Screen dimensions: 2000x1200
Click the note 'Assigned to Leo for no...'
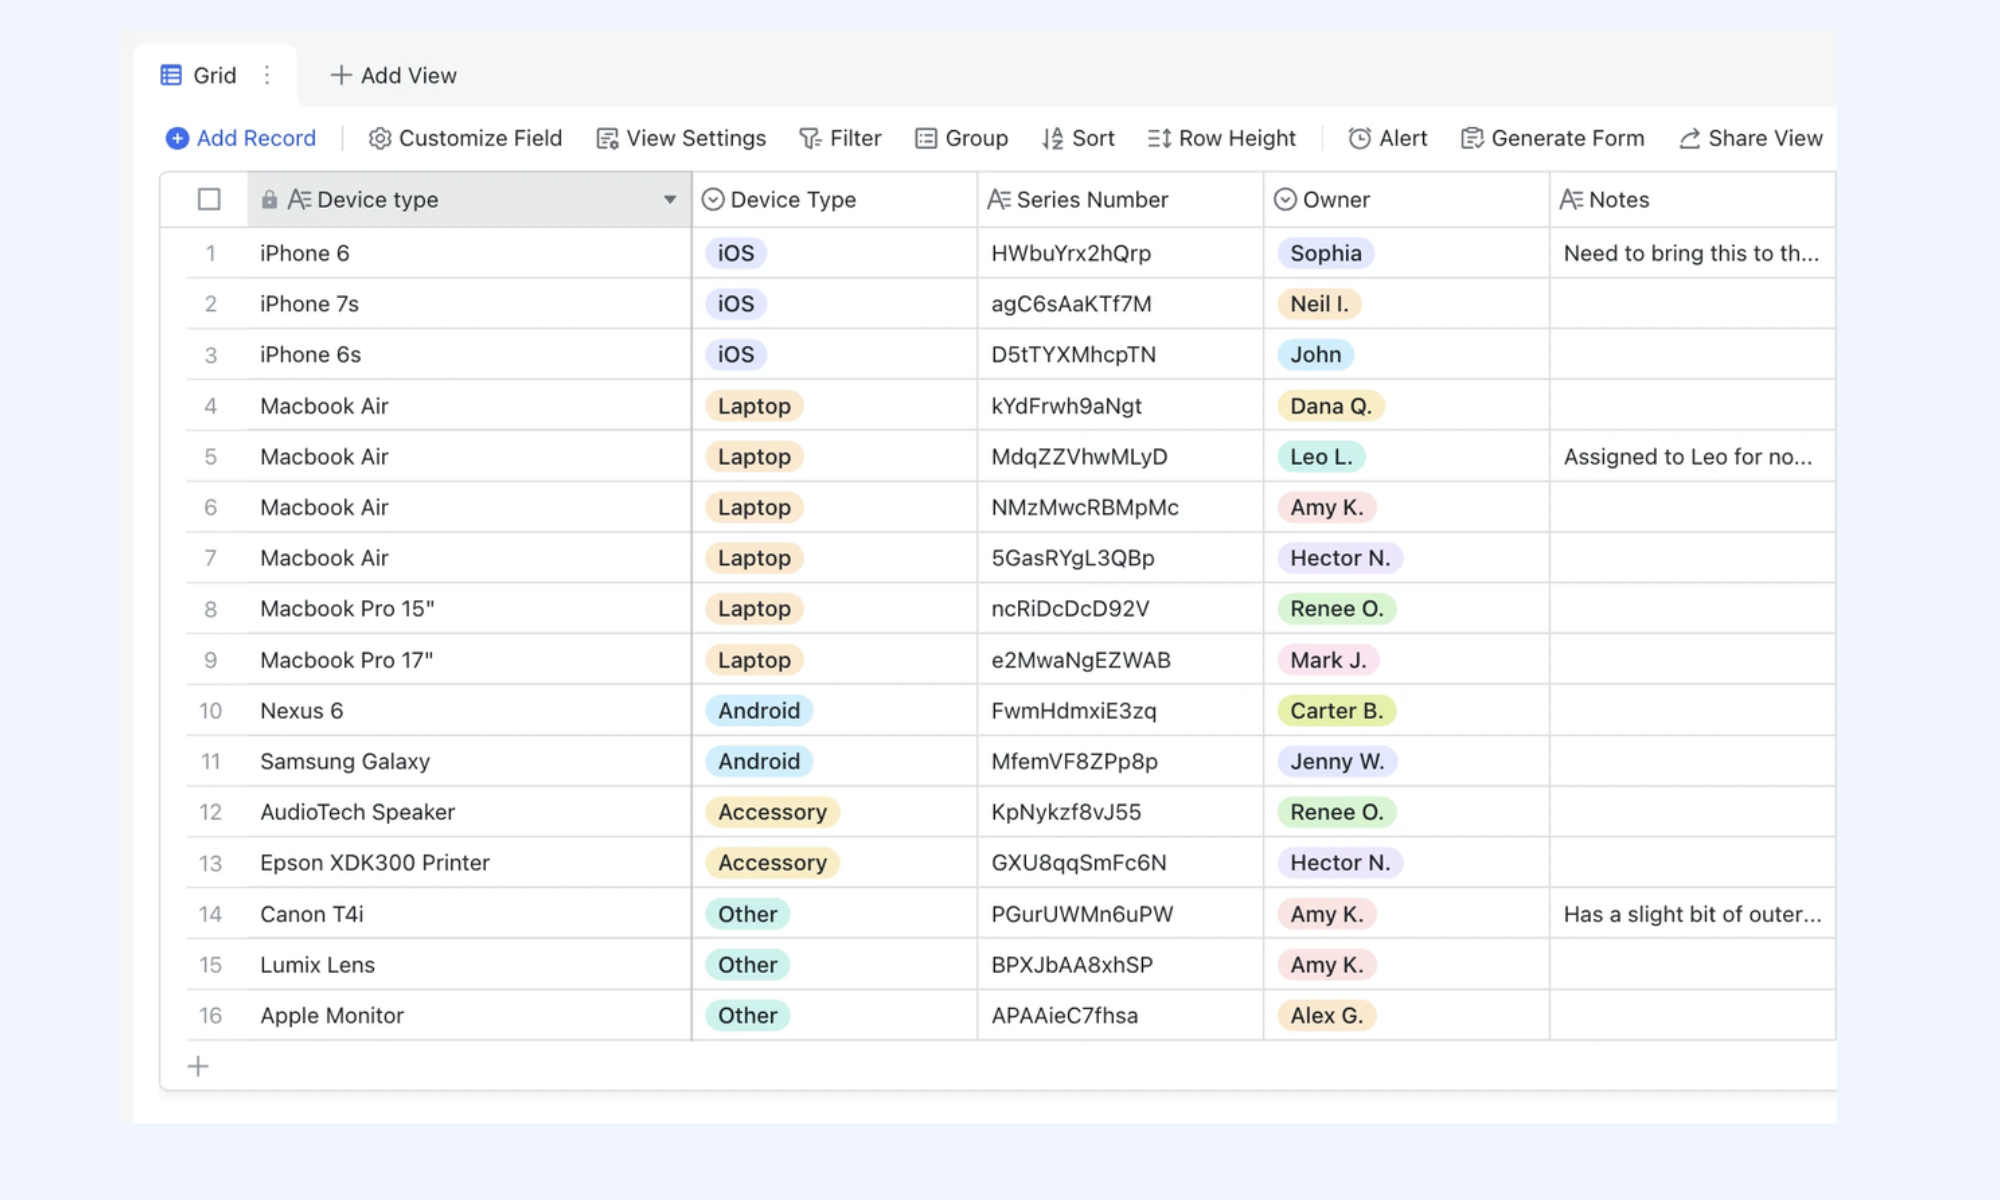pyautogui.click(x=1688, y=457)
